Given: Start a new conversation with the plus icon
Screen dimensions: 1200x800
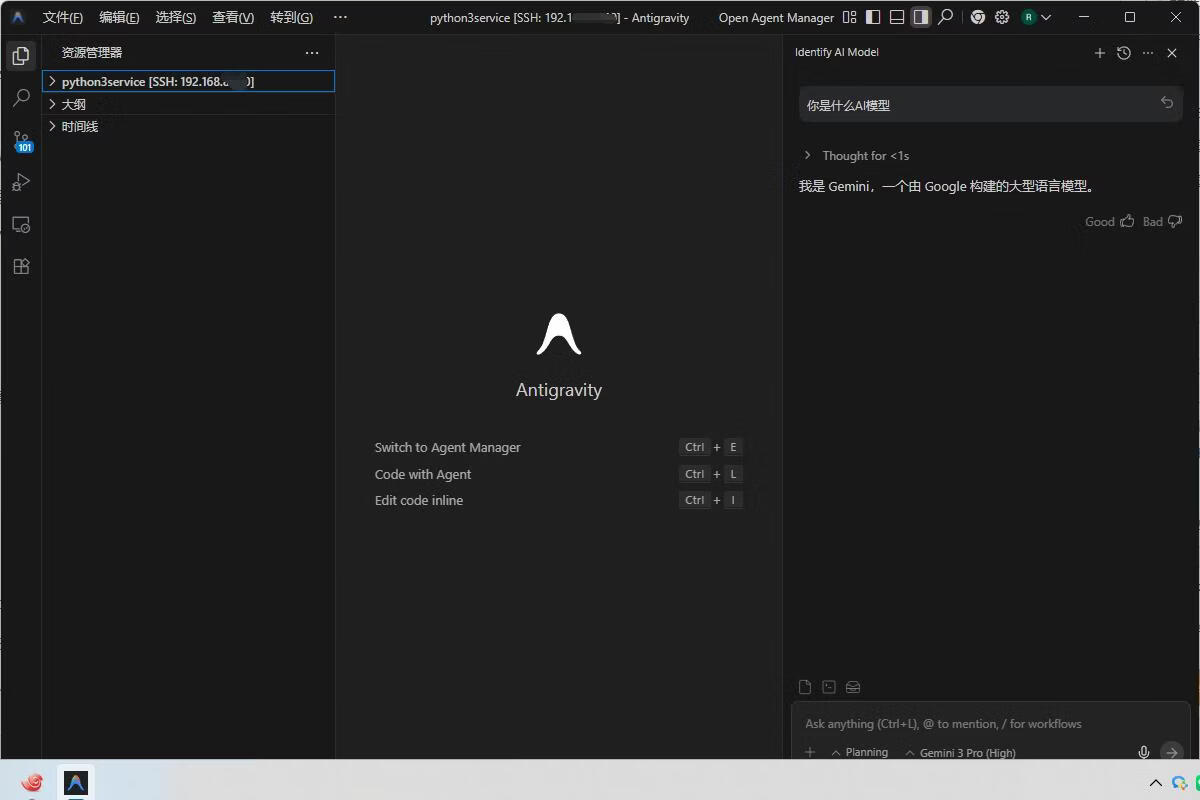Looking at the screenshot, I should coord(1099,53).
